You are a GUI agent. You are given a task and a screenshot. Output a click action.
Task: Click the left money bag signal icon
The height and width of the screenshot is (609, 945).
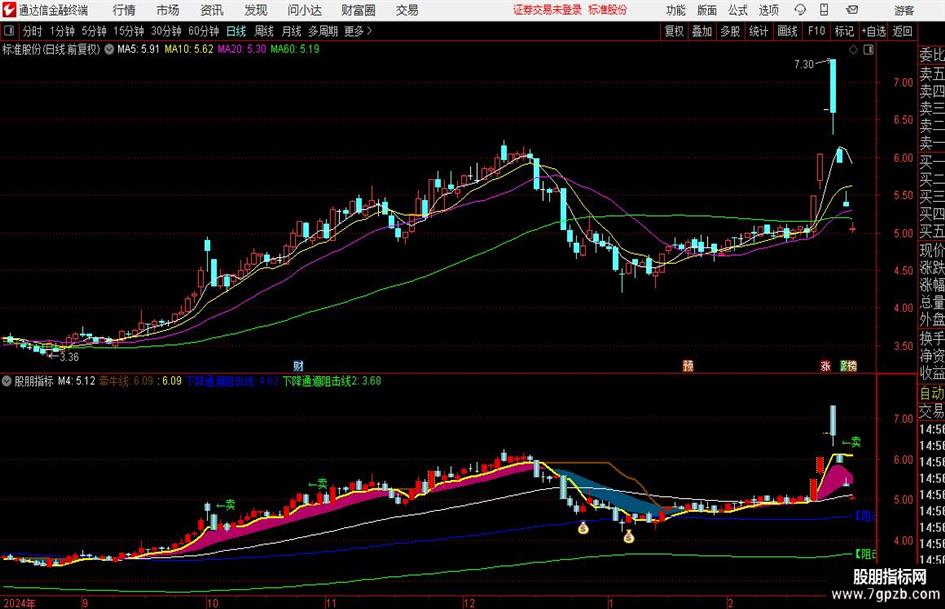pyautogui.click(x=583, y=528)
